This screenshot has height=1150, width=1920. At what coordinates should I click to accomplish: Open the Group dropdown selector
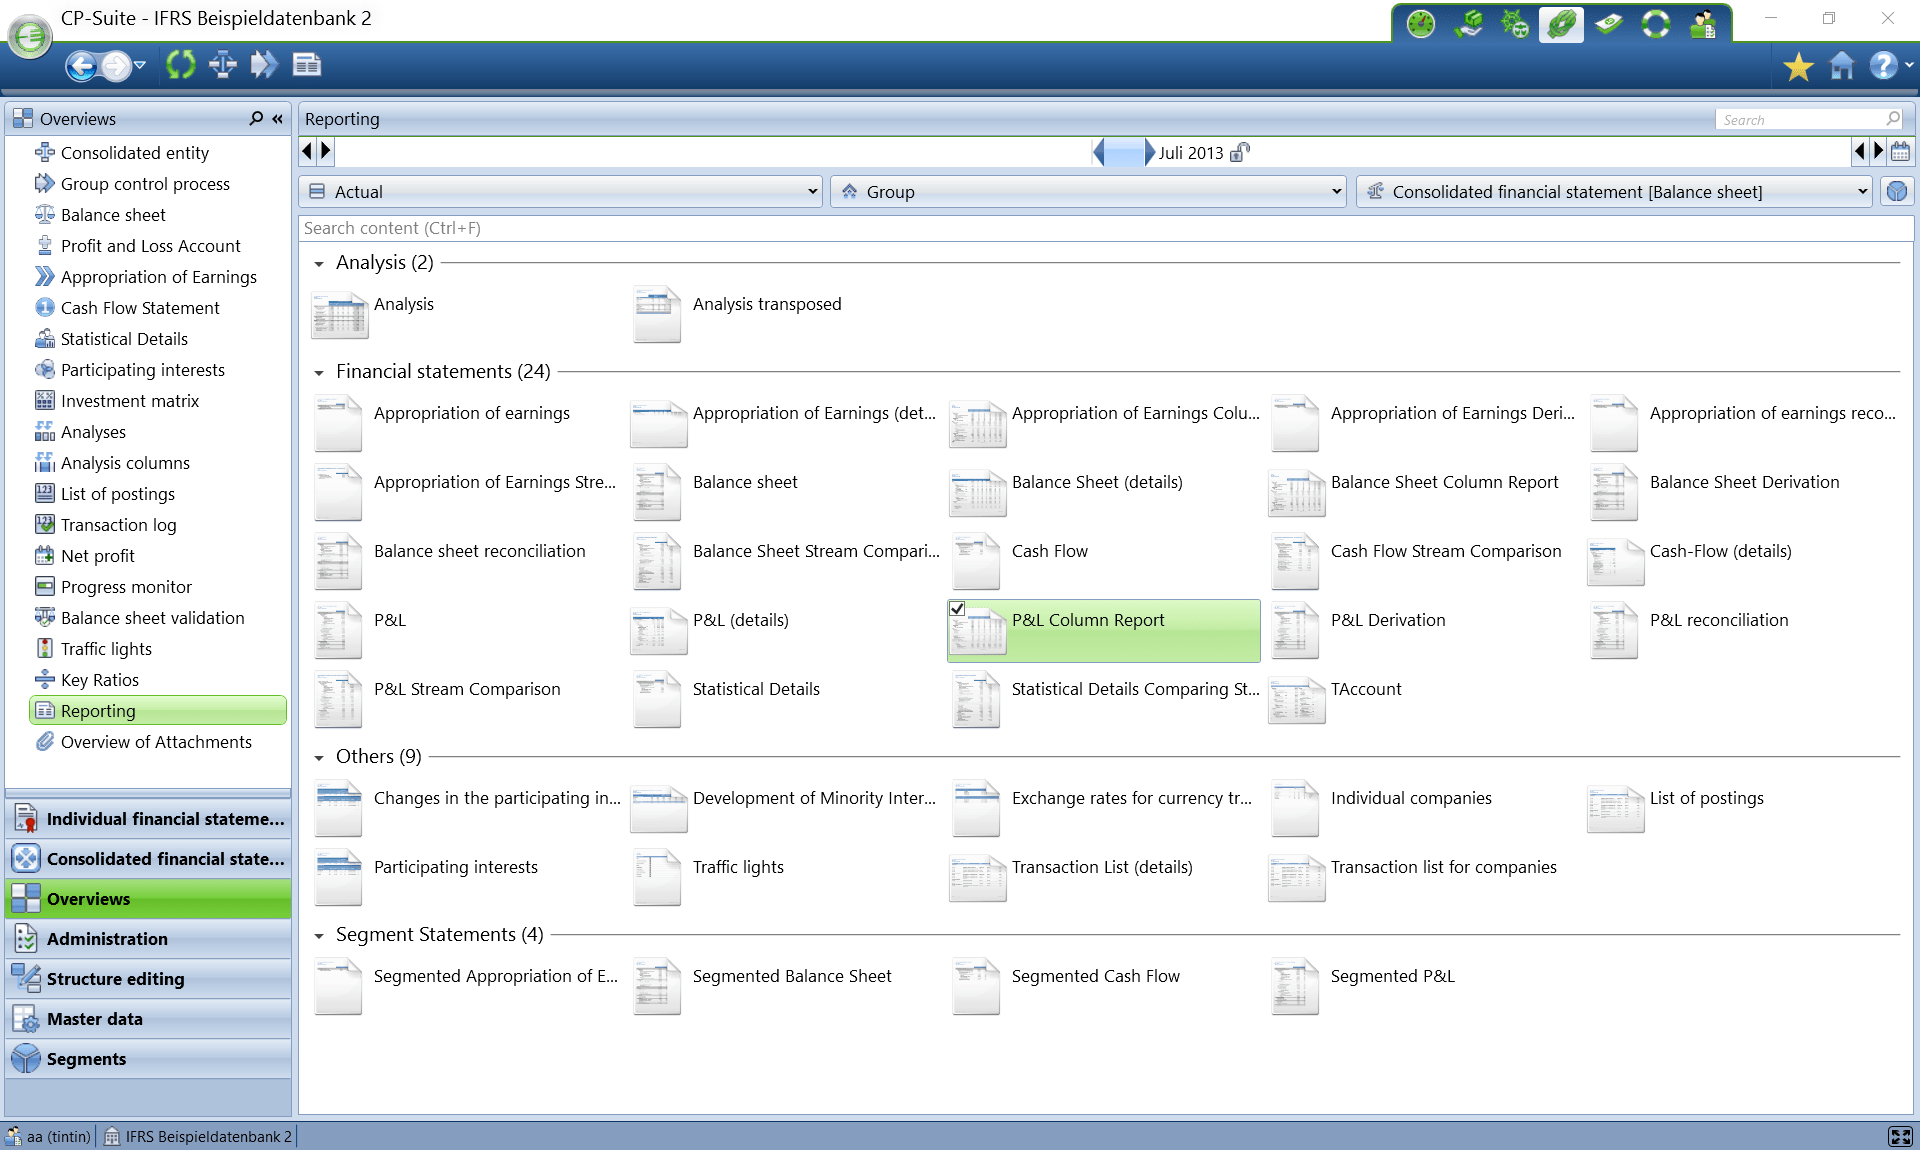pos(1338,192)
